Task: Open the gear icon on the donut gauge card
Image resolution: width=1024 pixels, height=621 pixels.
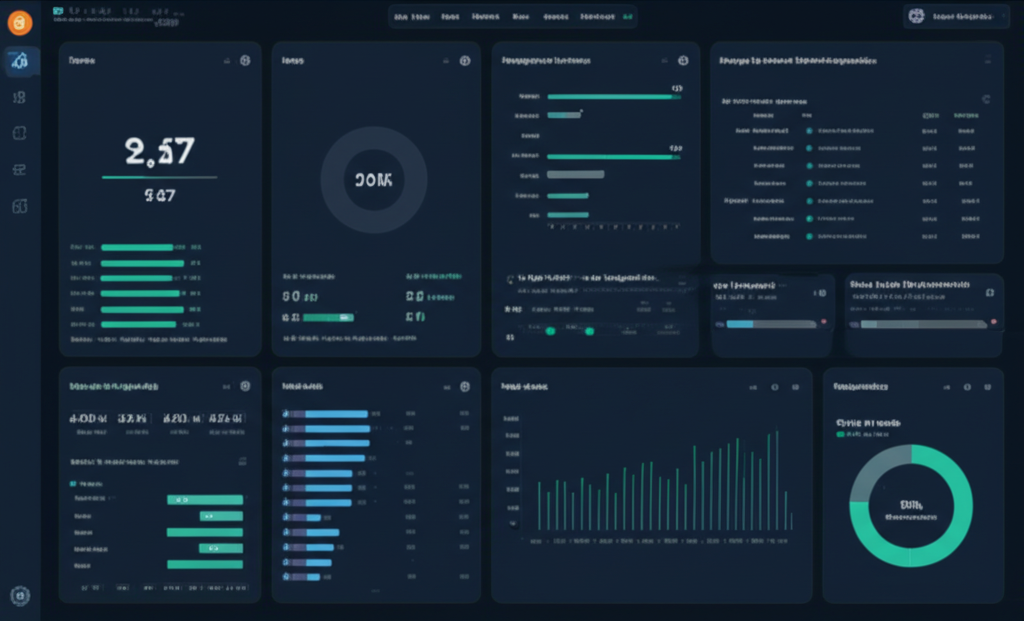Action: 464,60
